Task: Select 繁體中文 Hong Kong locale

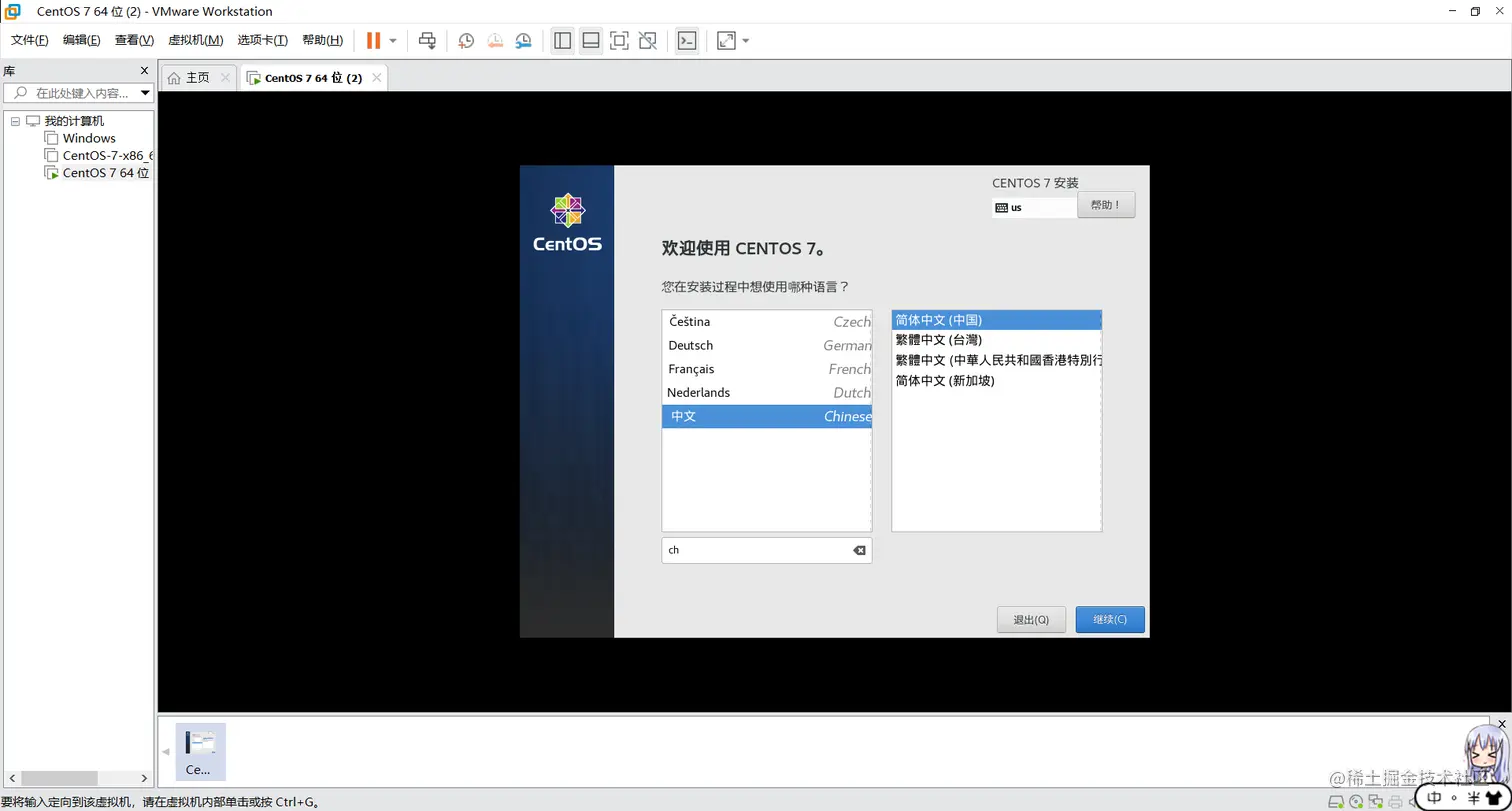Action: [x=996, y=360]
